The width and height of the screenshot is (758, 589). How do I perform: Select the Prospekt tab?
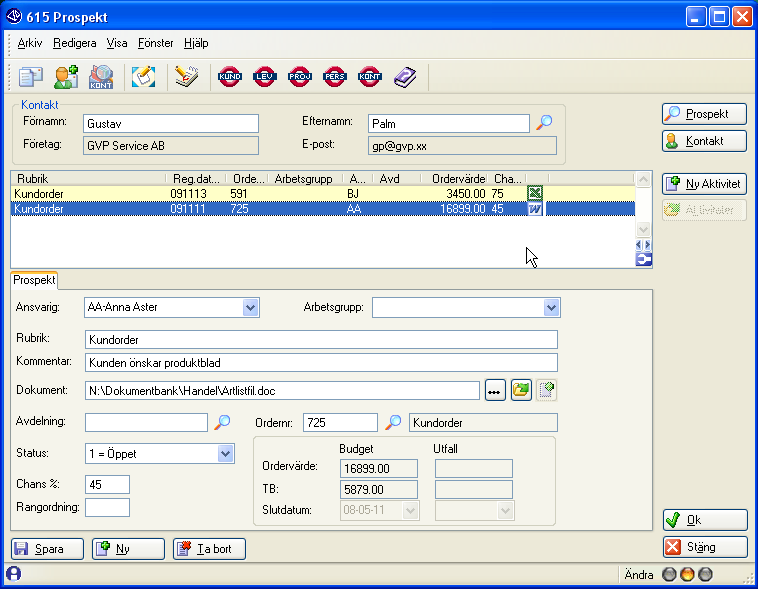click(34, 280)
